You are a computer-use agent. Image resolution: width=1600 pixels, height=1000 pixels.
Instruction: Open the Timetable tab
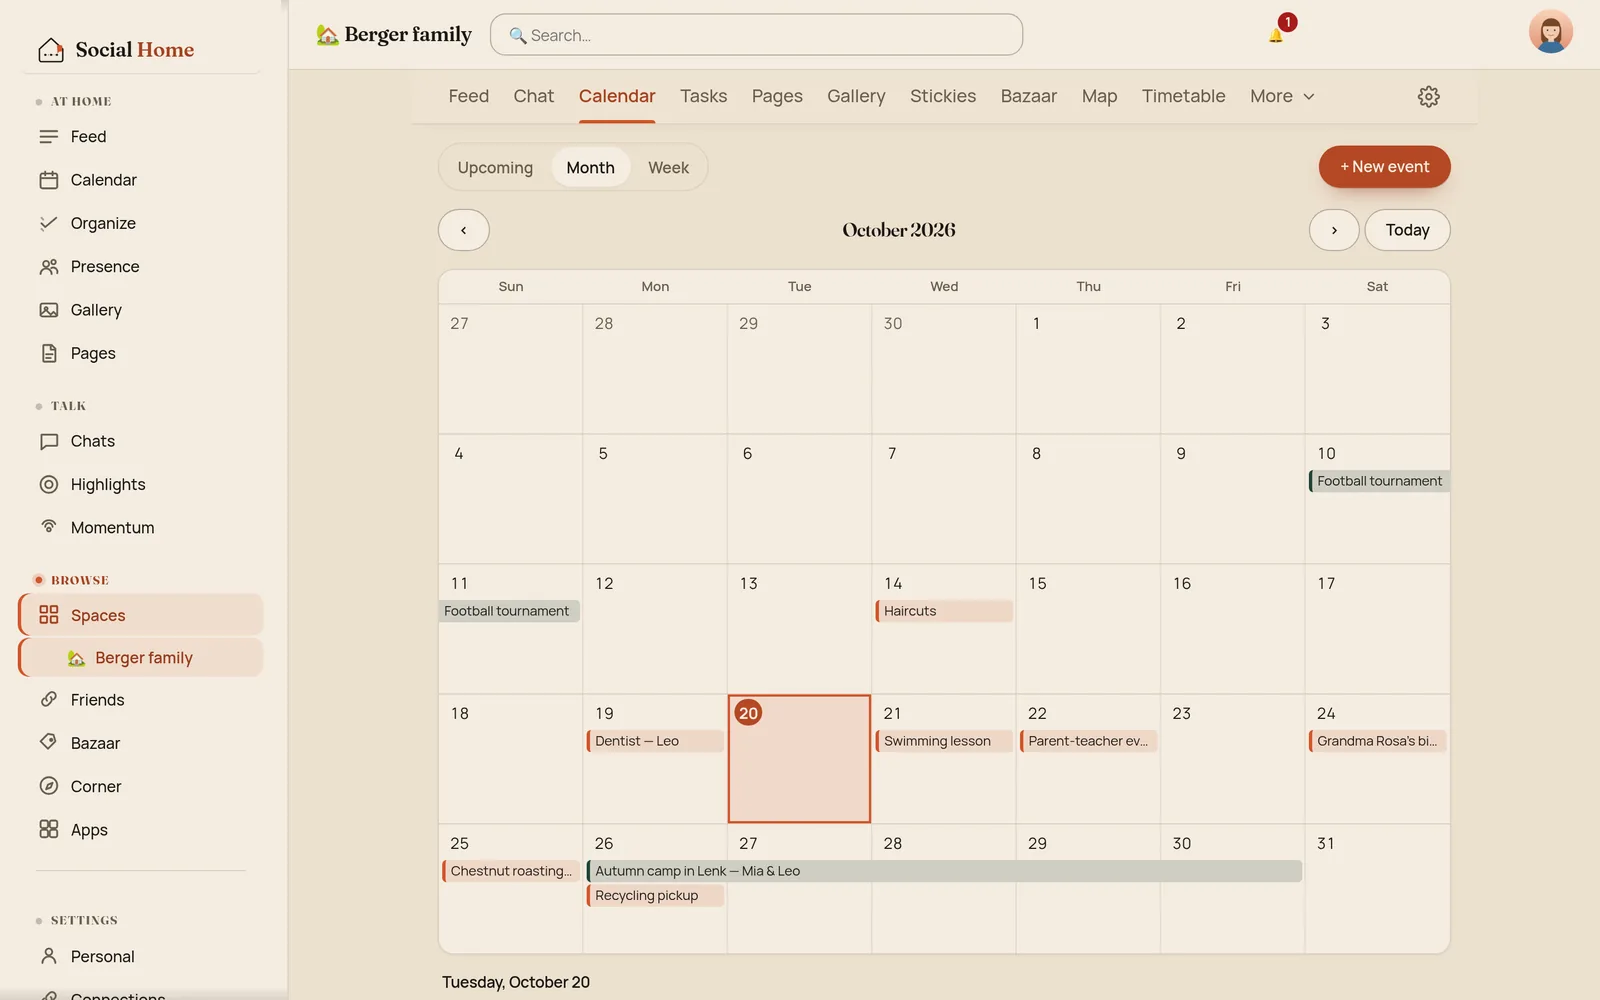pos(1183,96)
